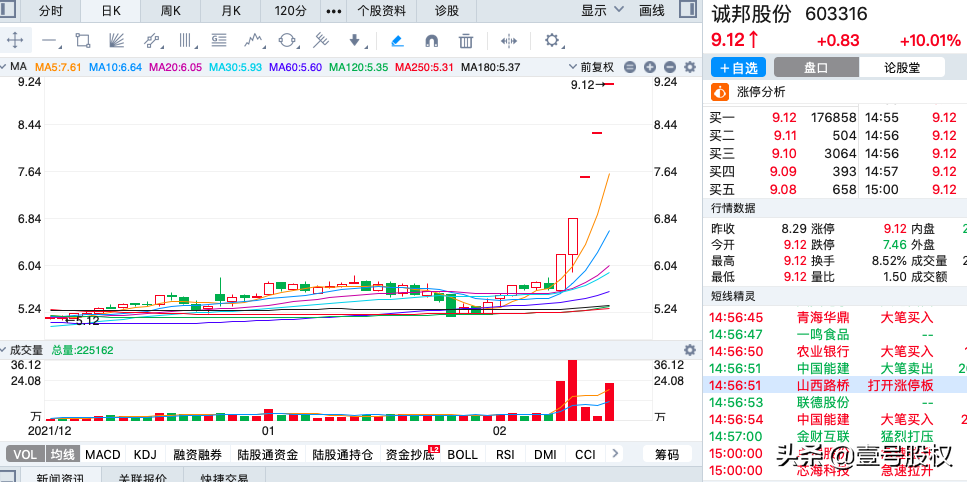Click the 自选 add button

(x=738, y=67)
